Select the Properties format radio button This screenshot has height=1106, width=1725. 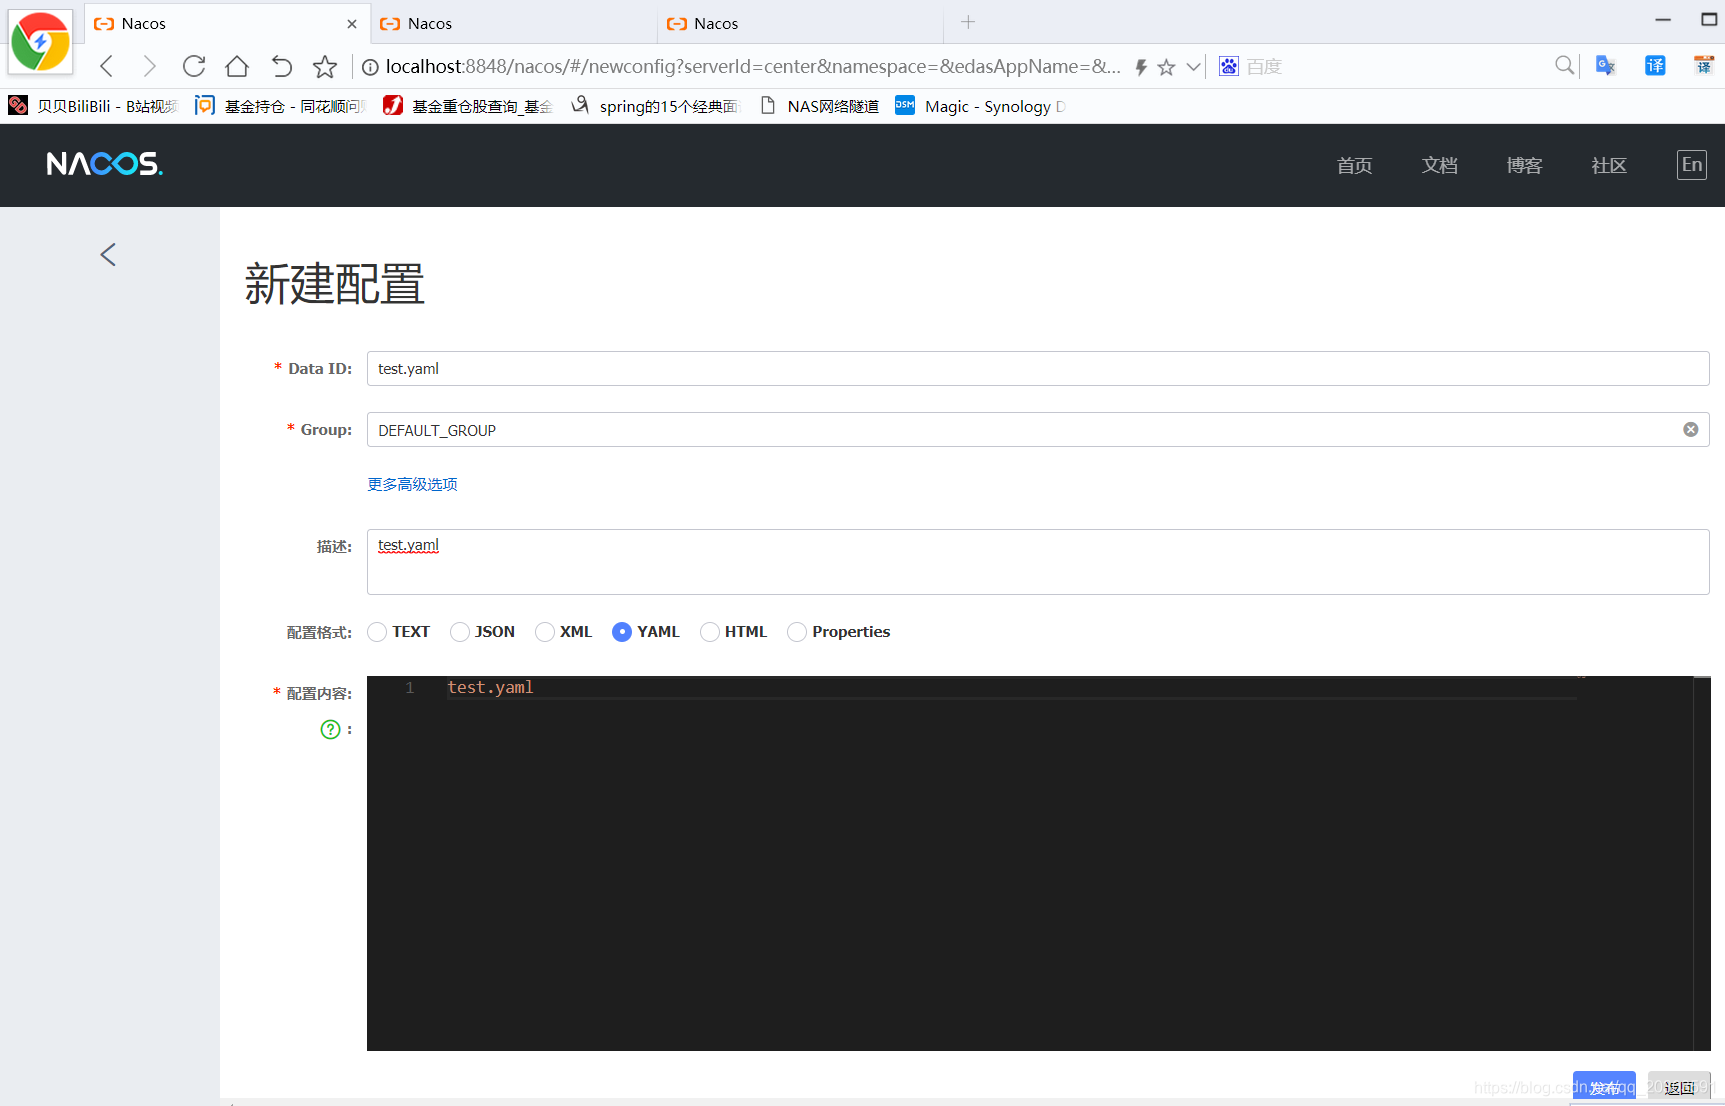click(797, 632)
